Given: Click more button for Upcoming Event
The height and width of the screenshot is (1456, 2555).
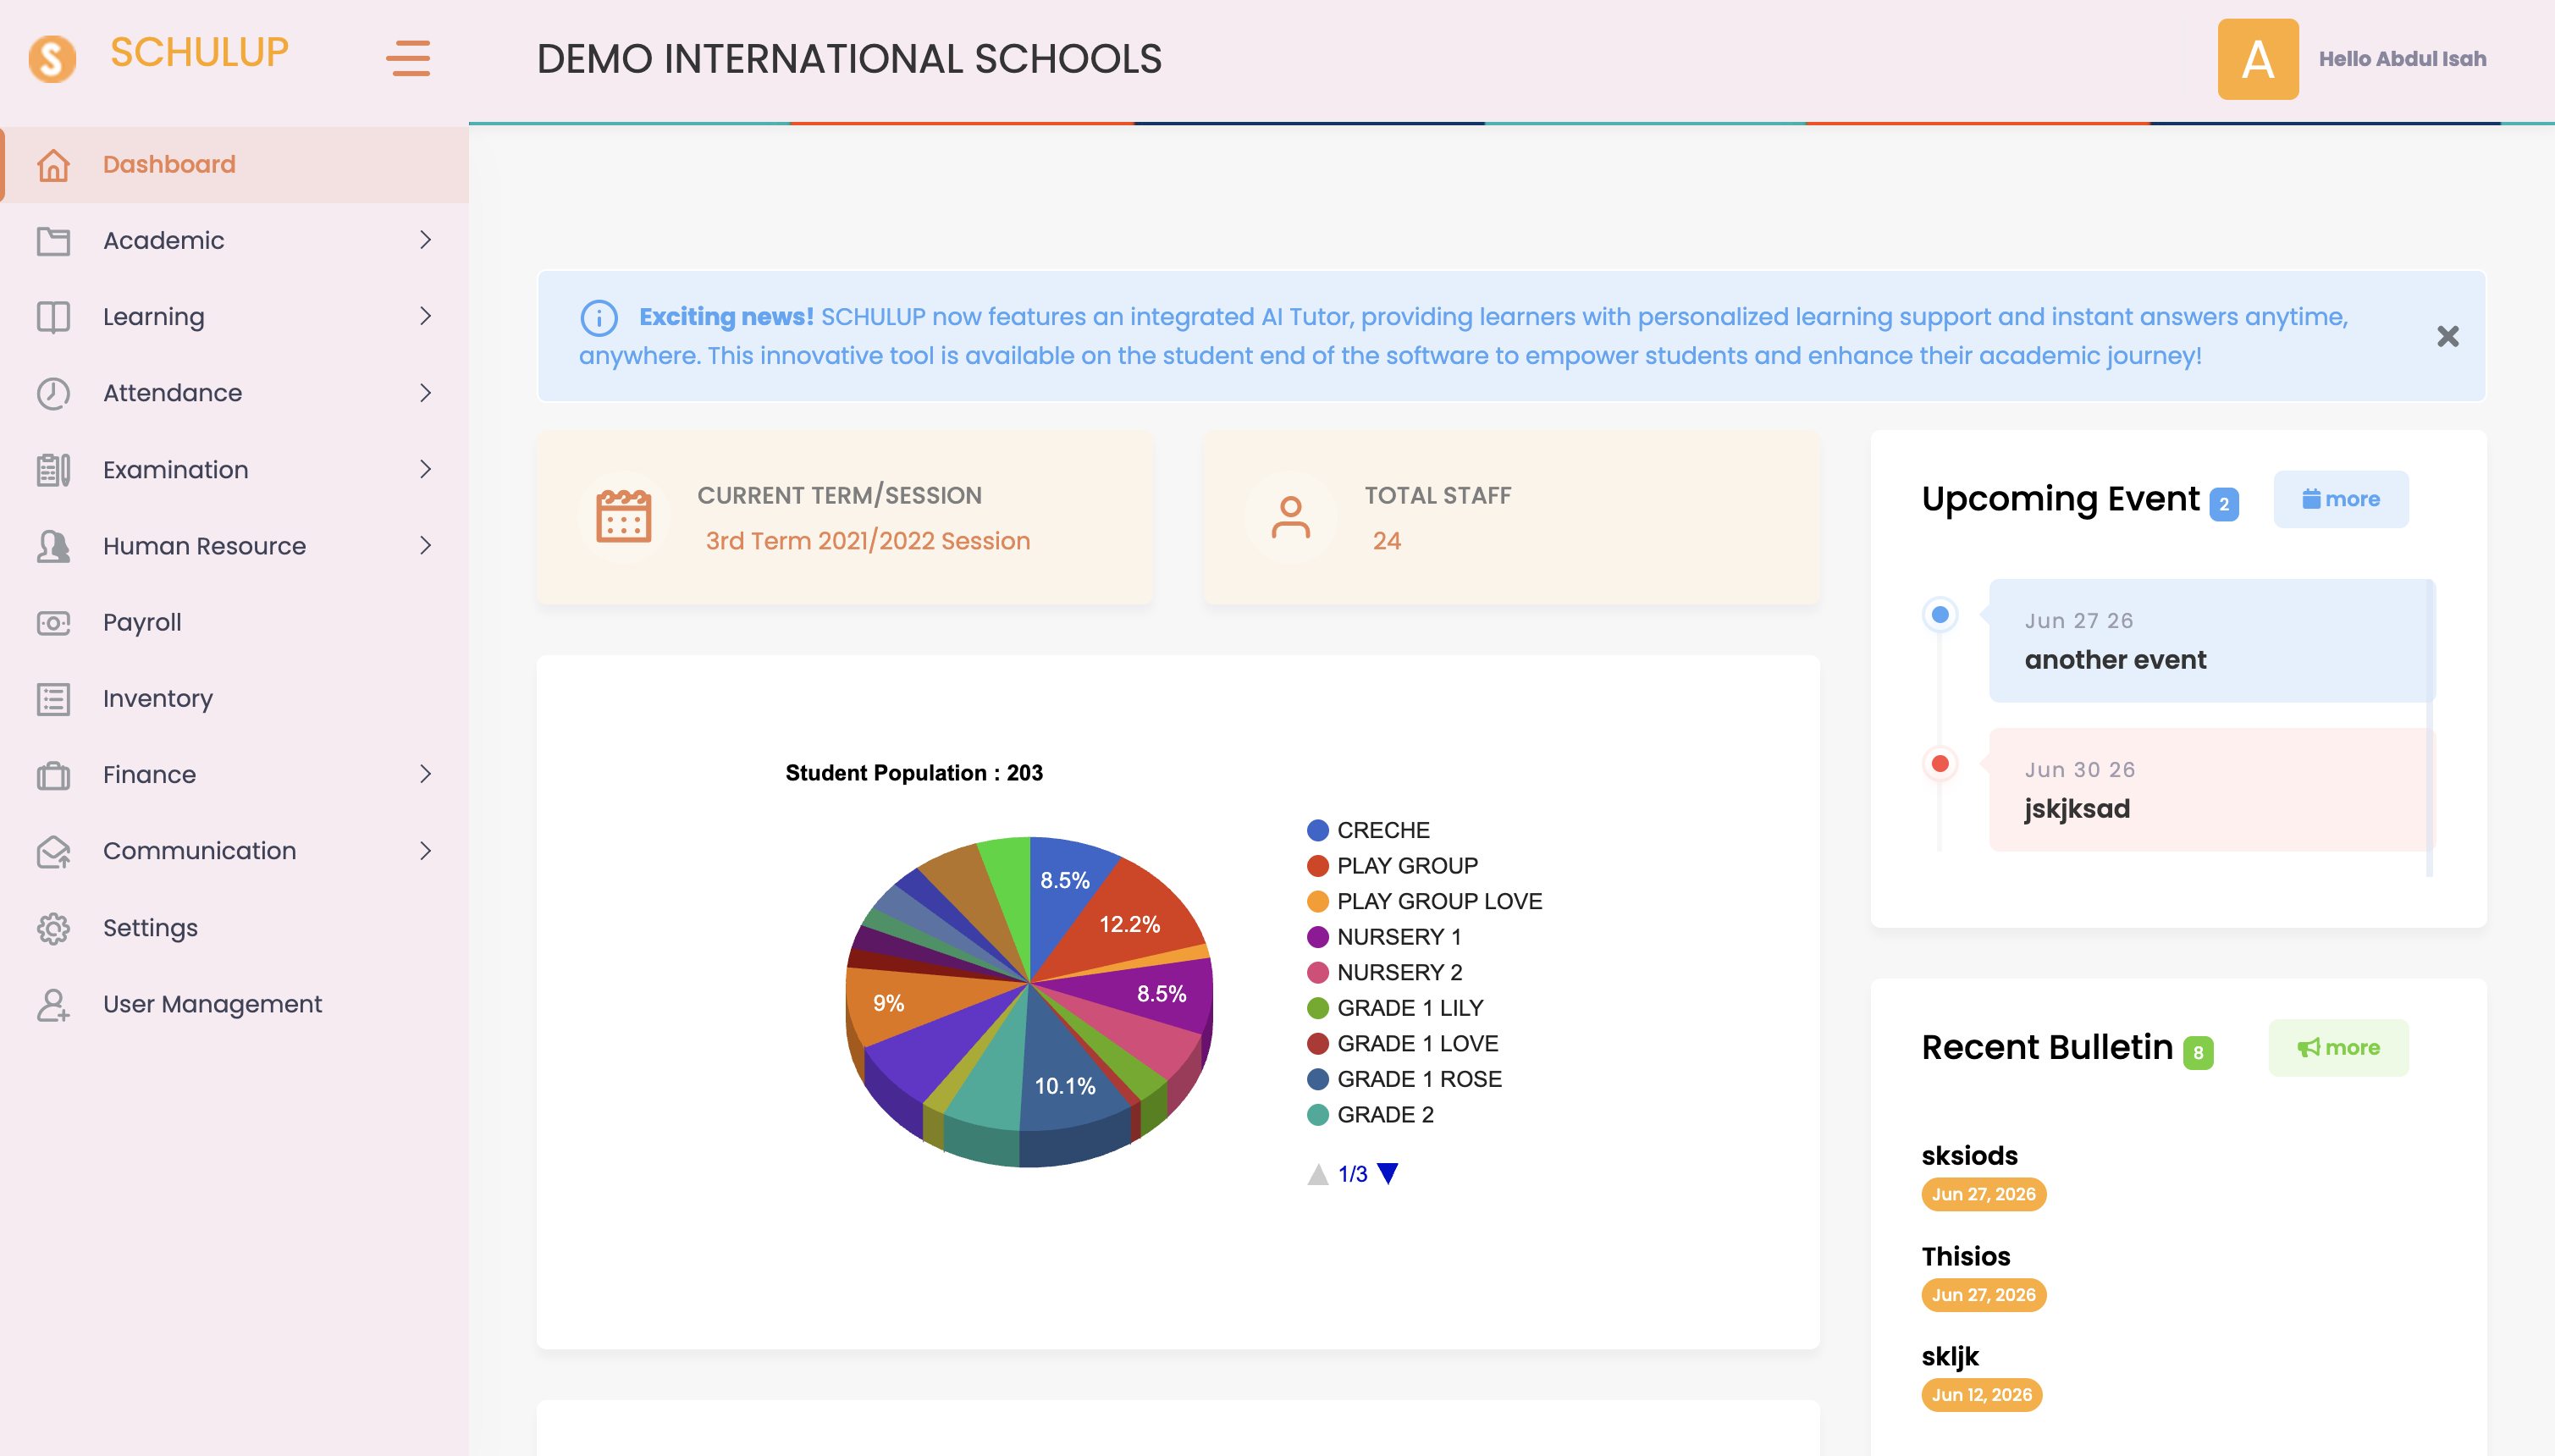Looking at the screenshot, I should [x=2340, y=499].
